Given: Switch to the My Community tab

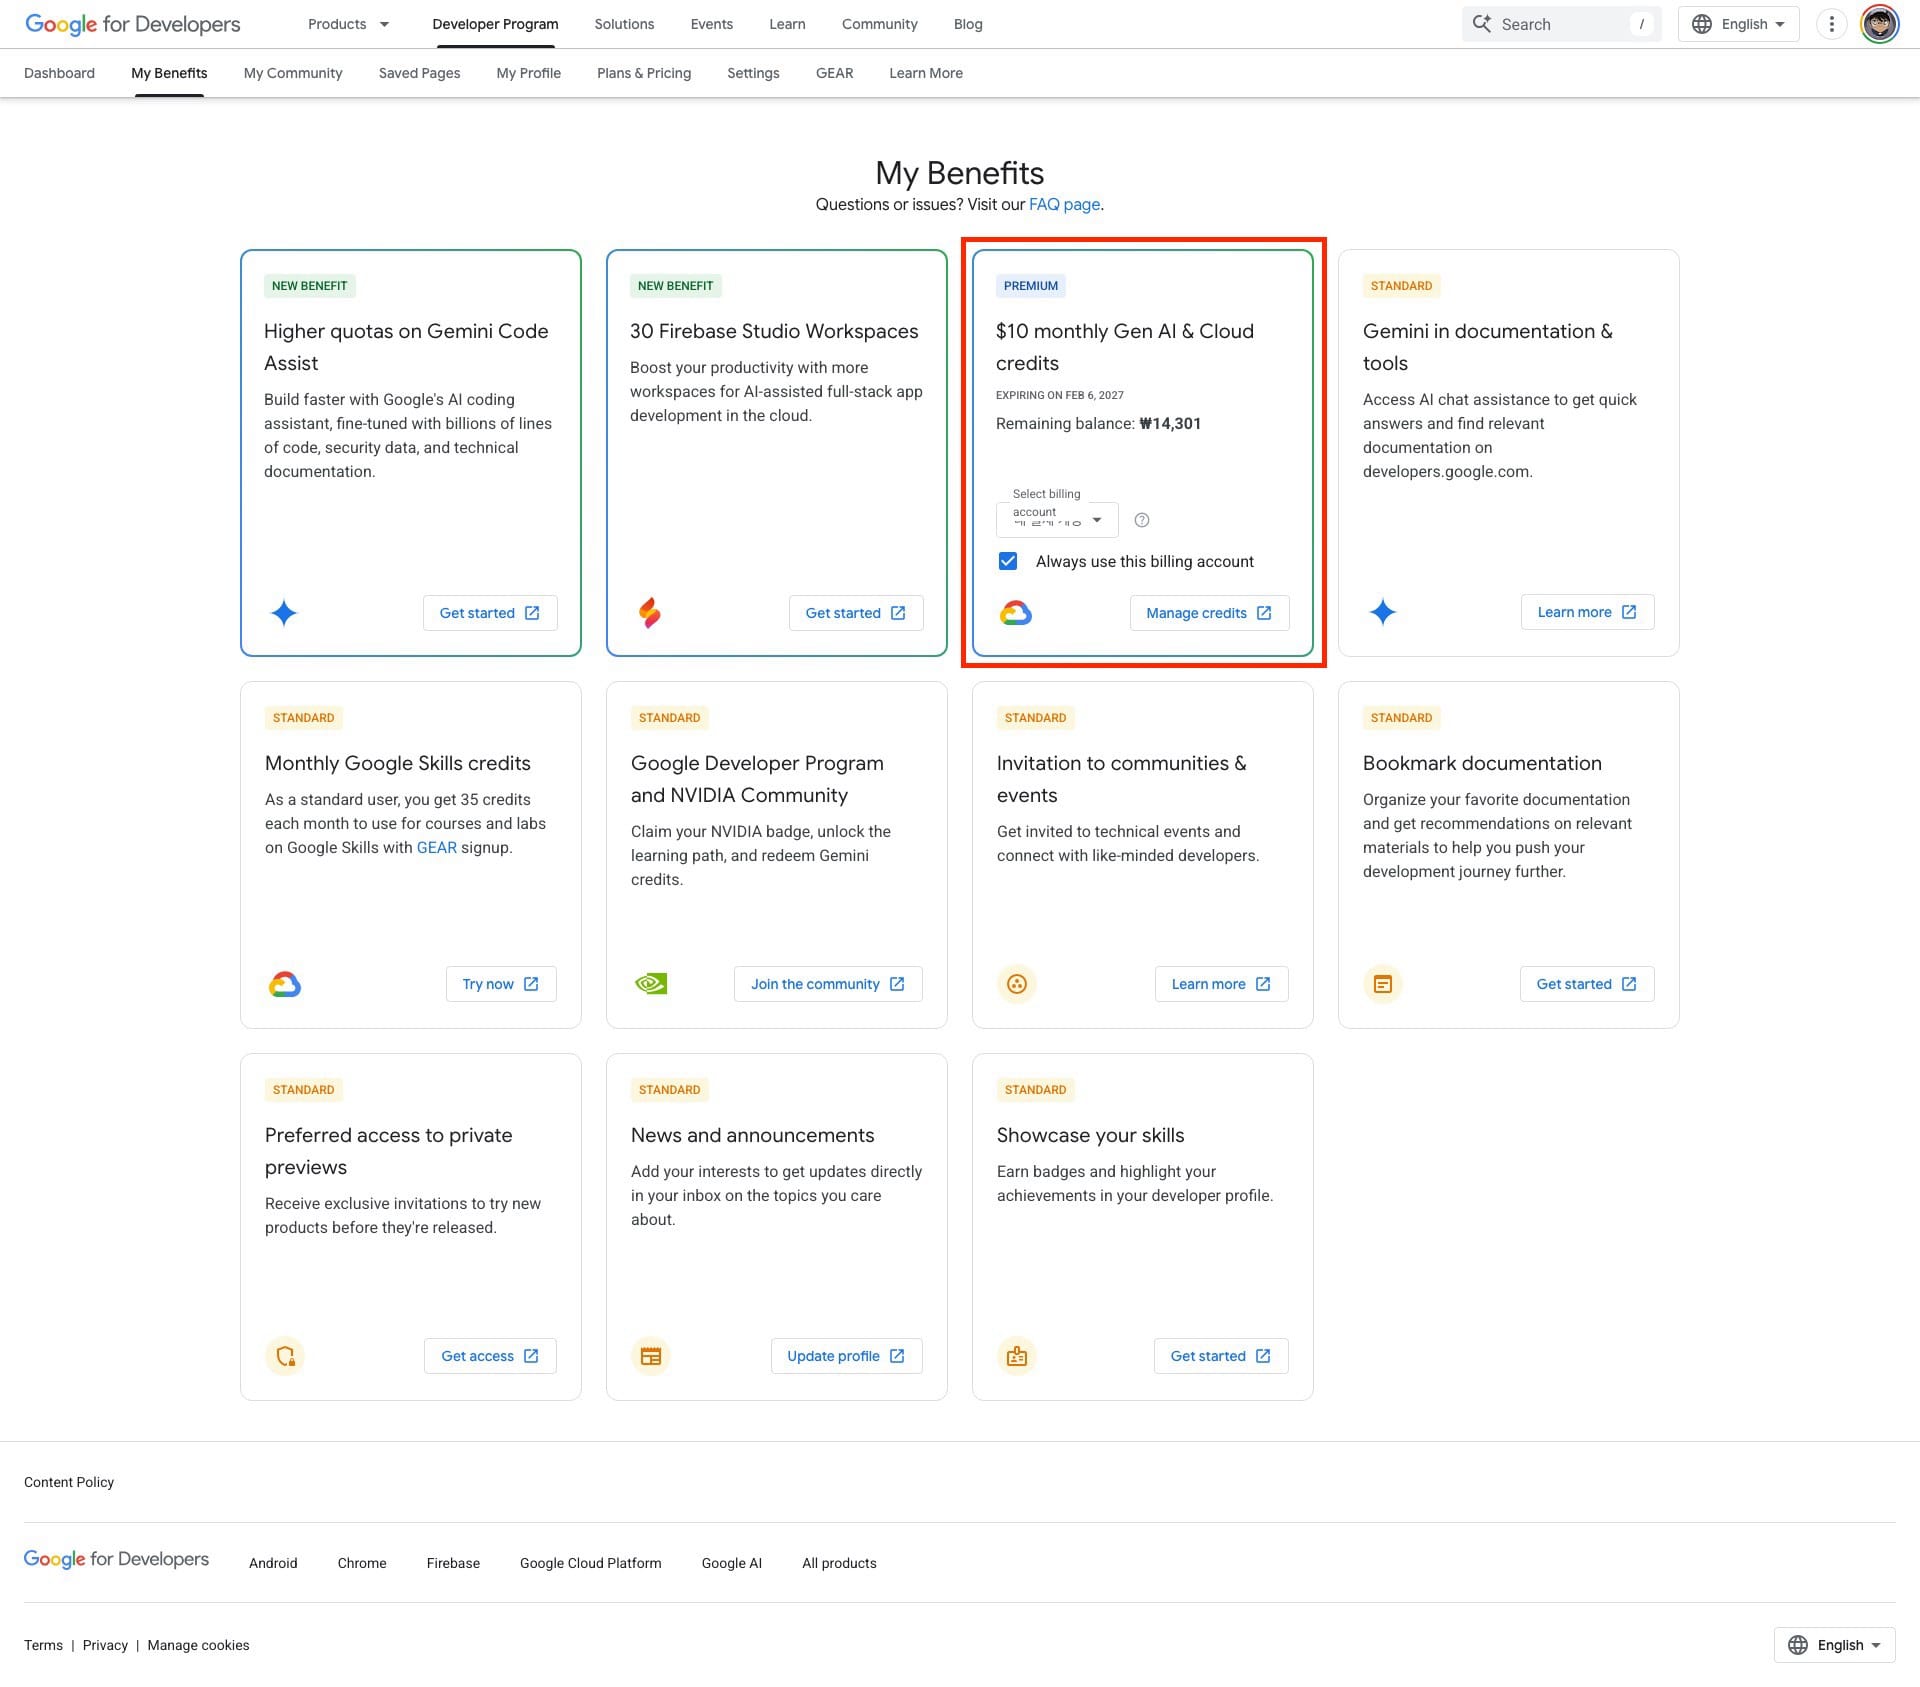Looking at the screenshot, I should [x=293, y=73].
